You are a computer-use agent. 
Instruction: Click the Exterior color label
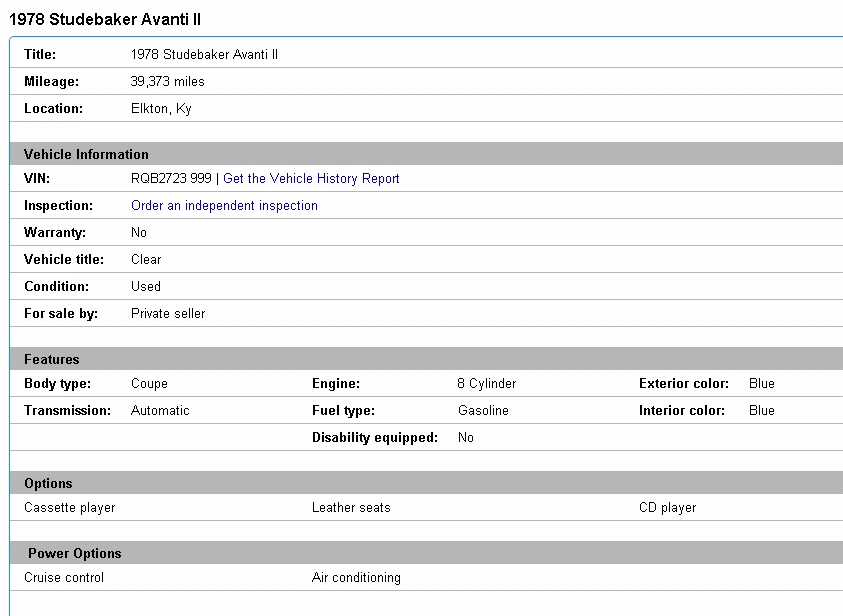(x=684, y=384)
